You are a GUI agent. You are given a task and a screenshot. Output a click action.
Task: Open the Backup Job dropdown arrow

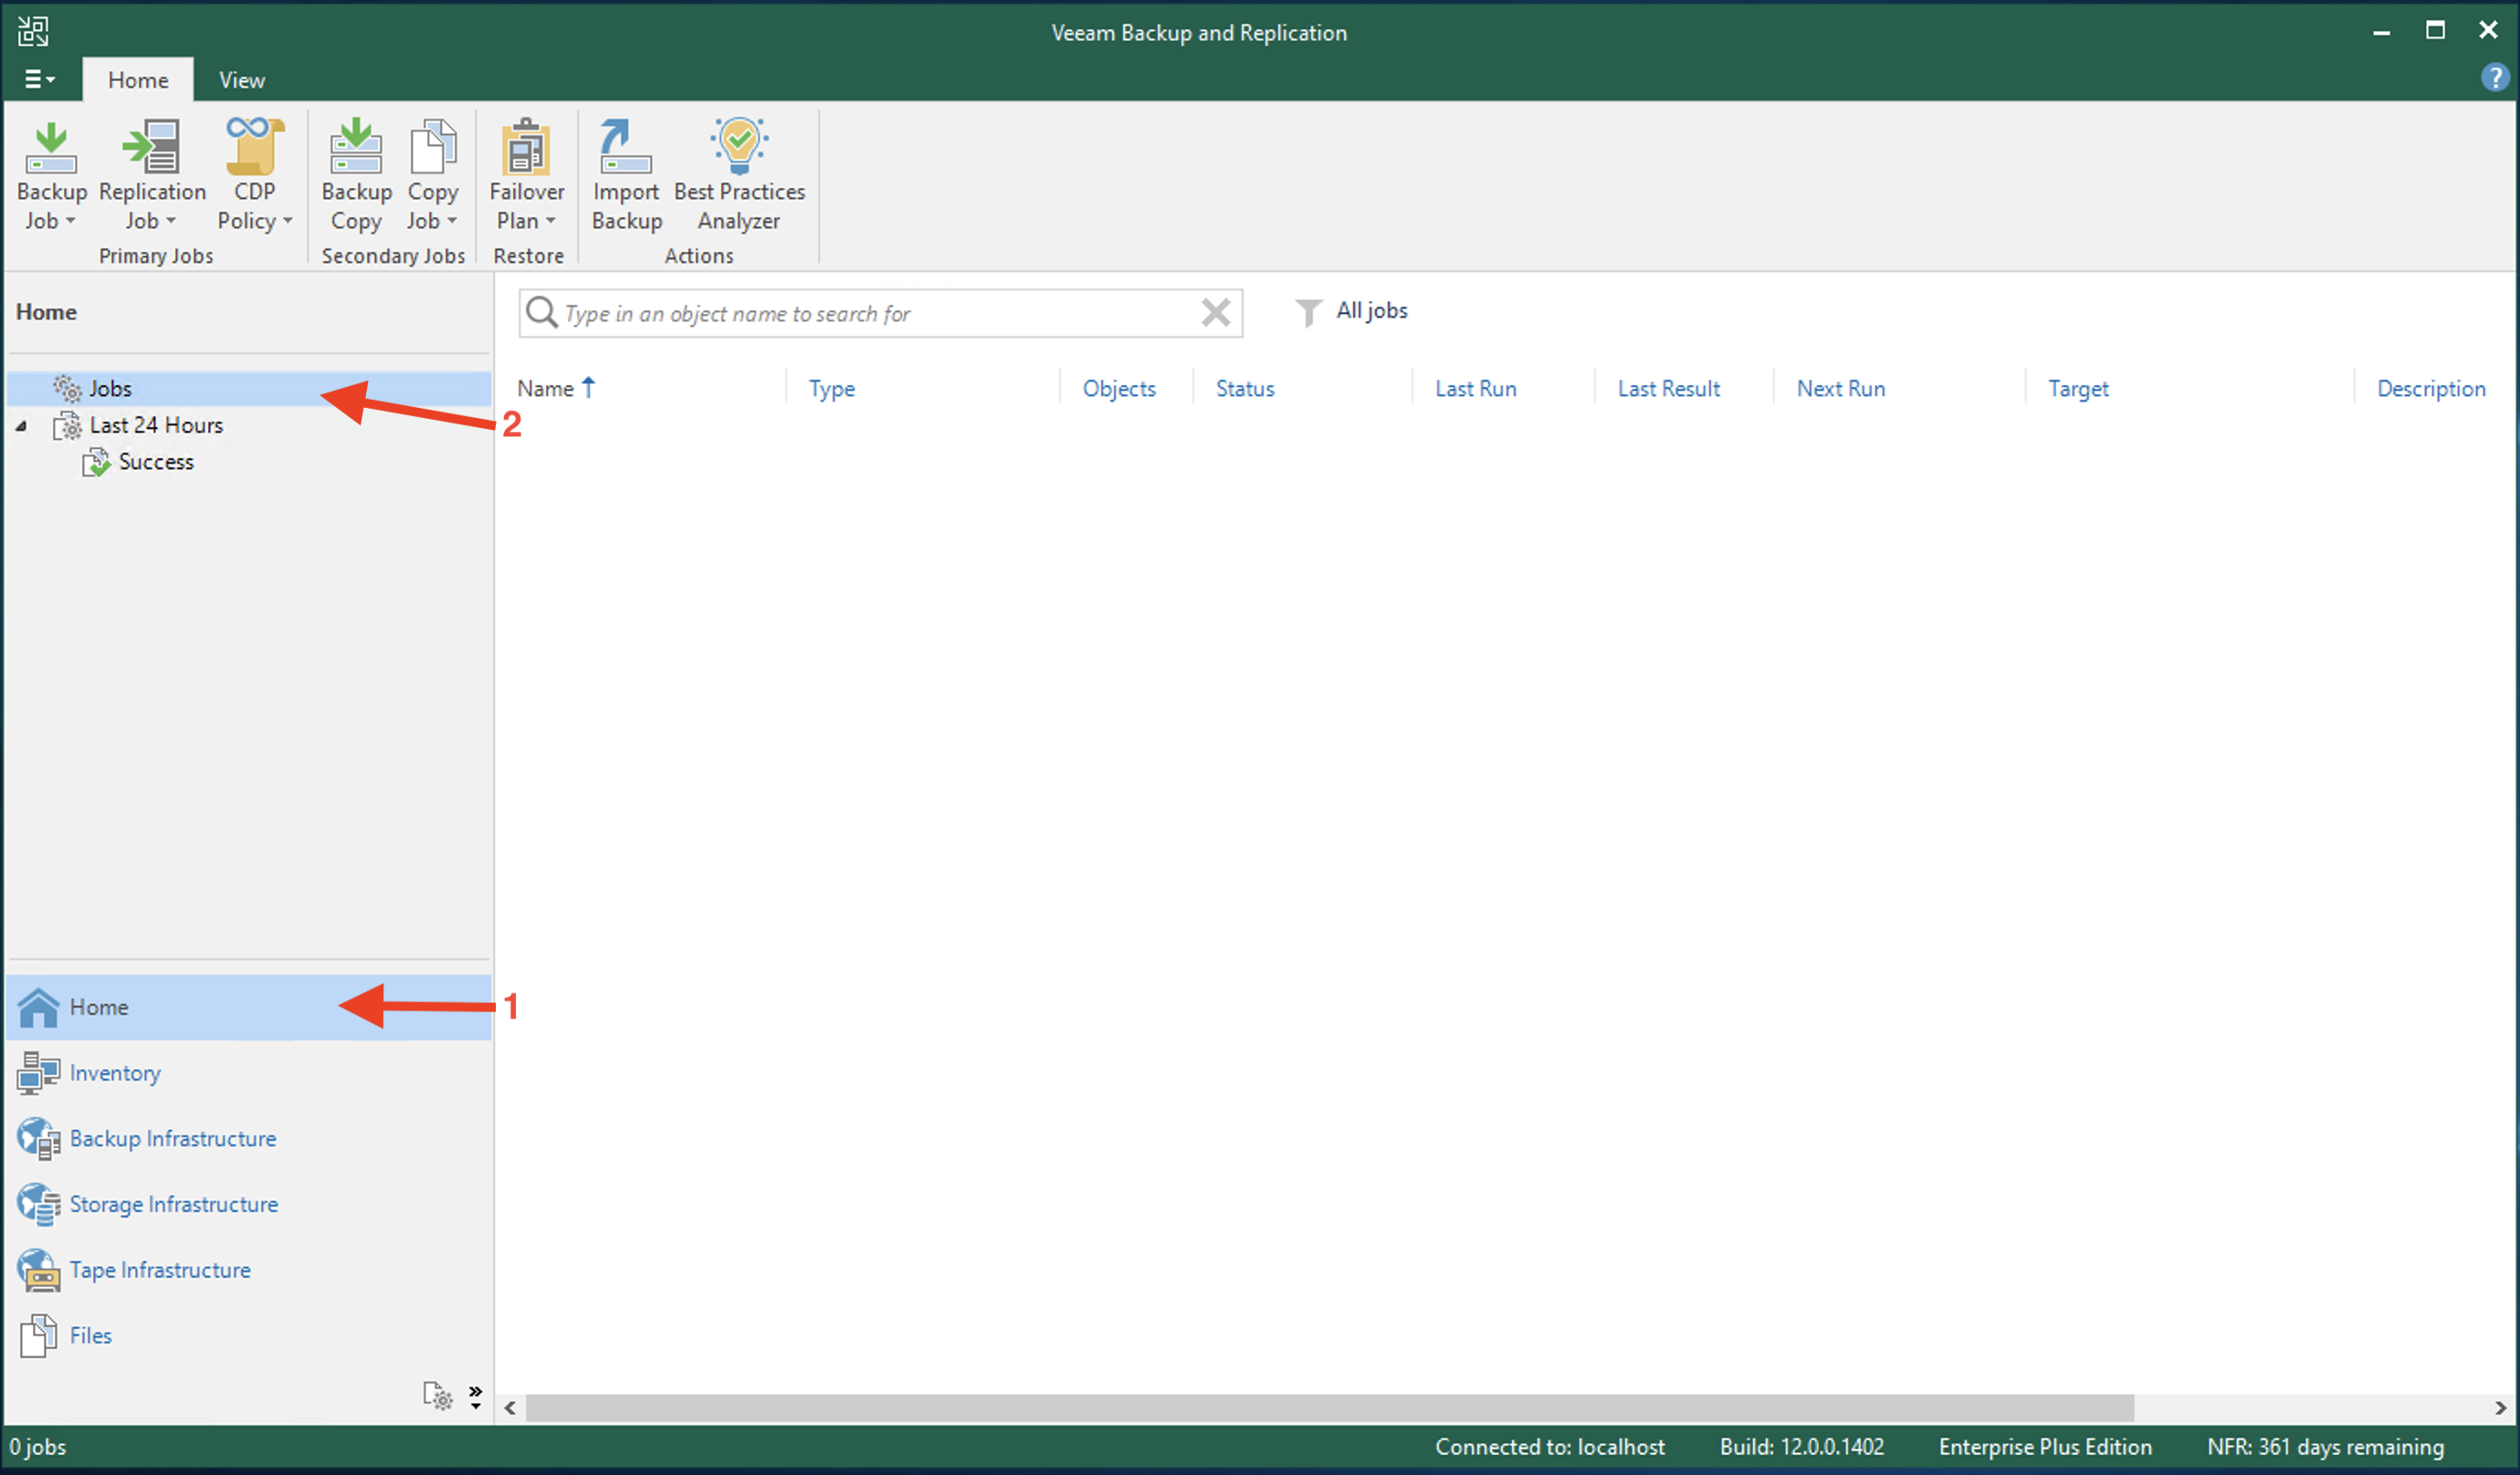click(x=70, y=221)
